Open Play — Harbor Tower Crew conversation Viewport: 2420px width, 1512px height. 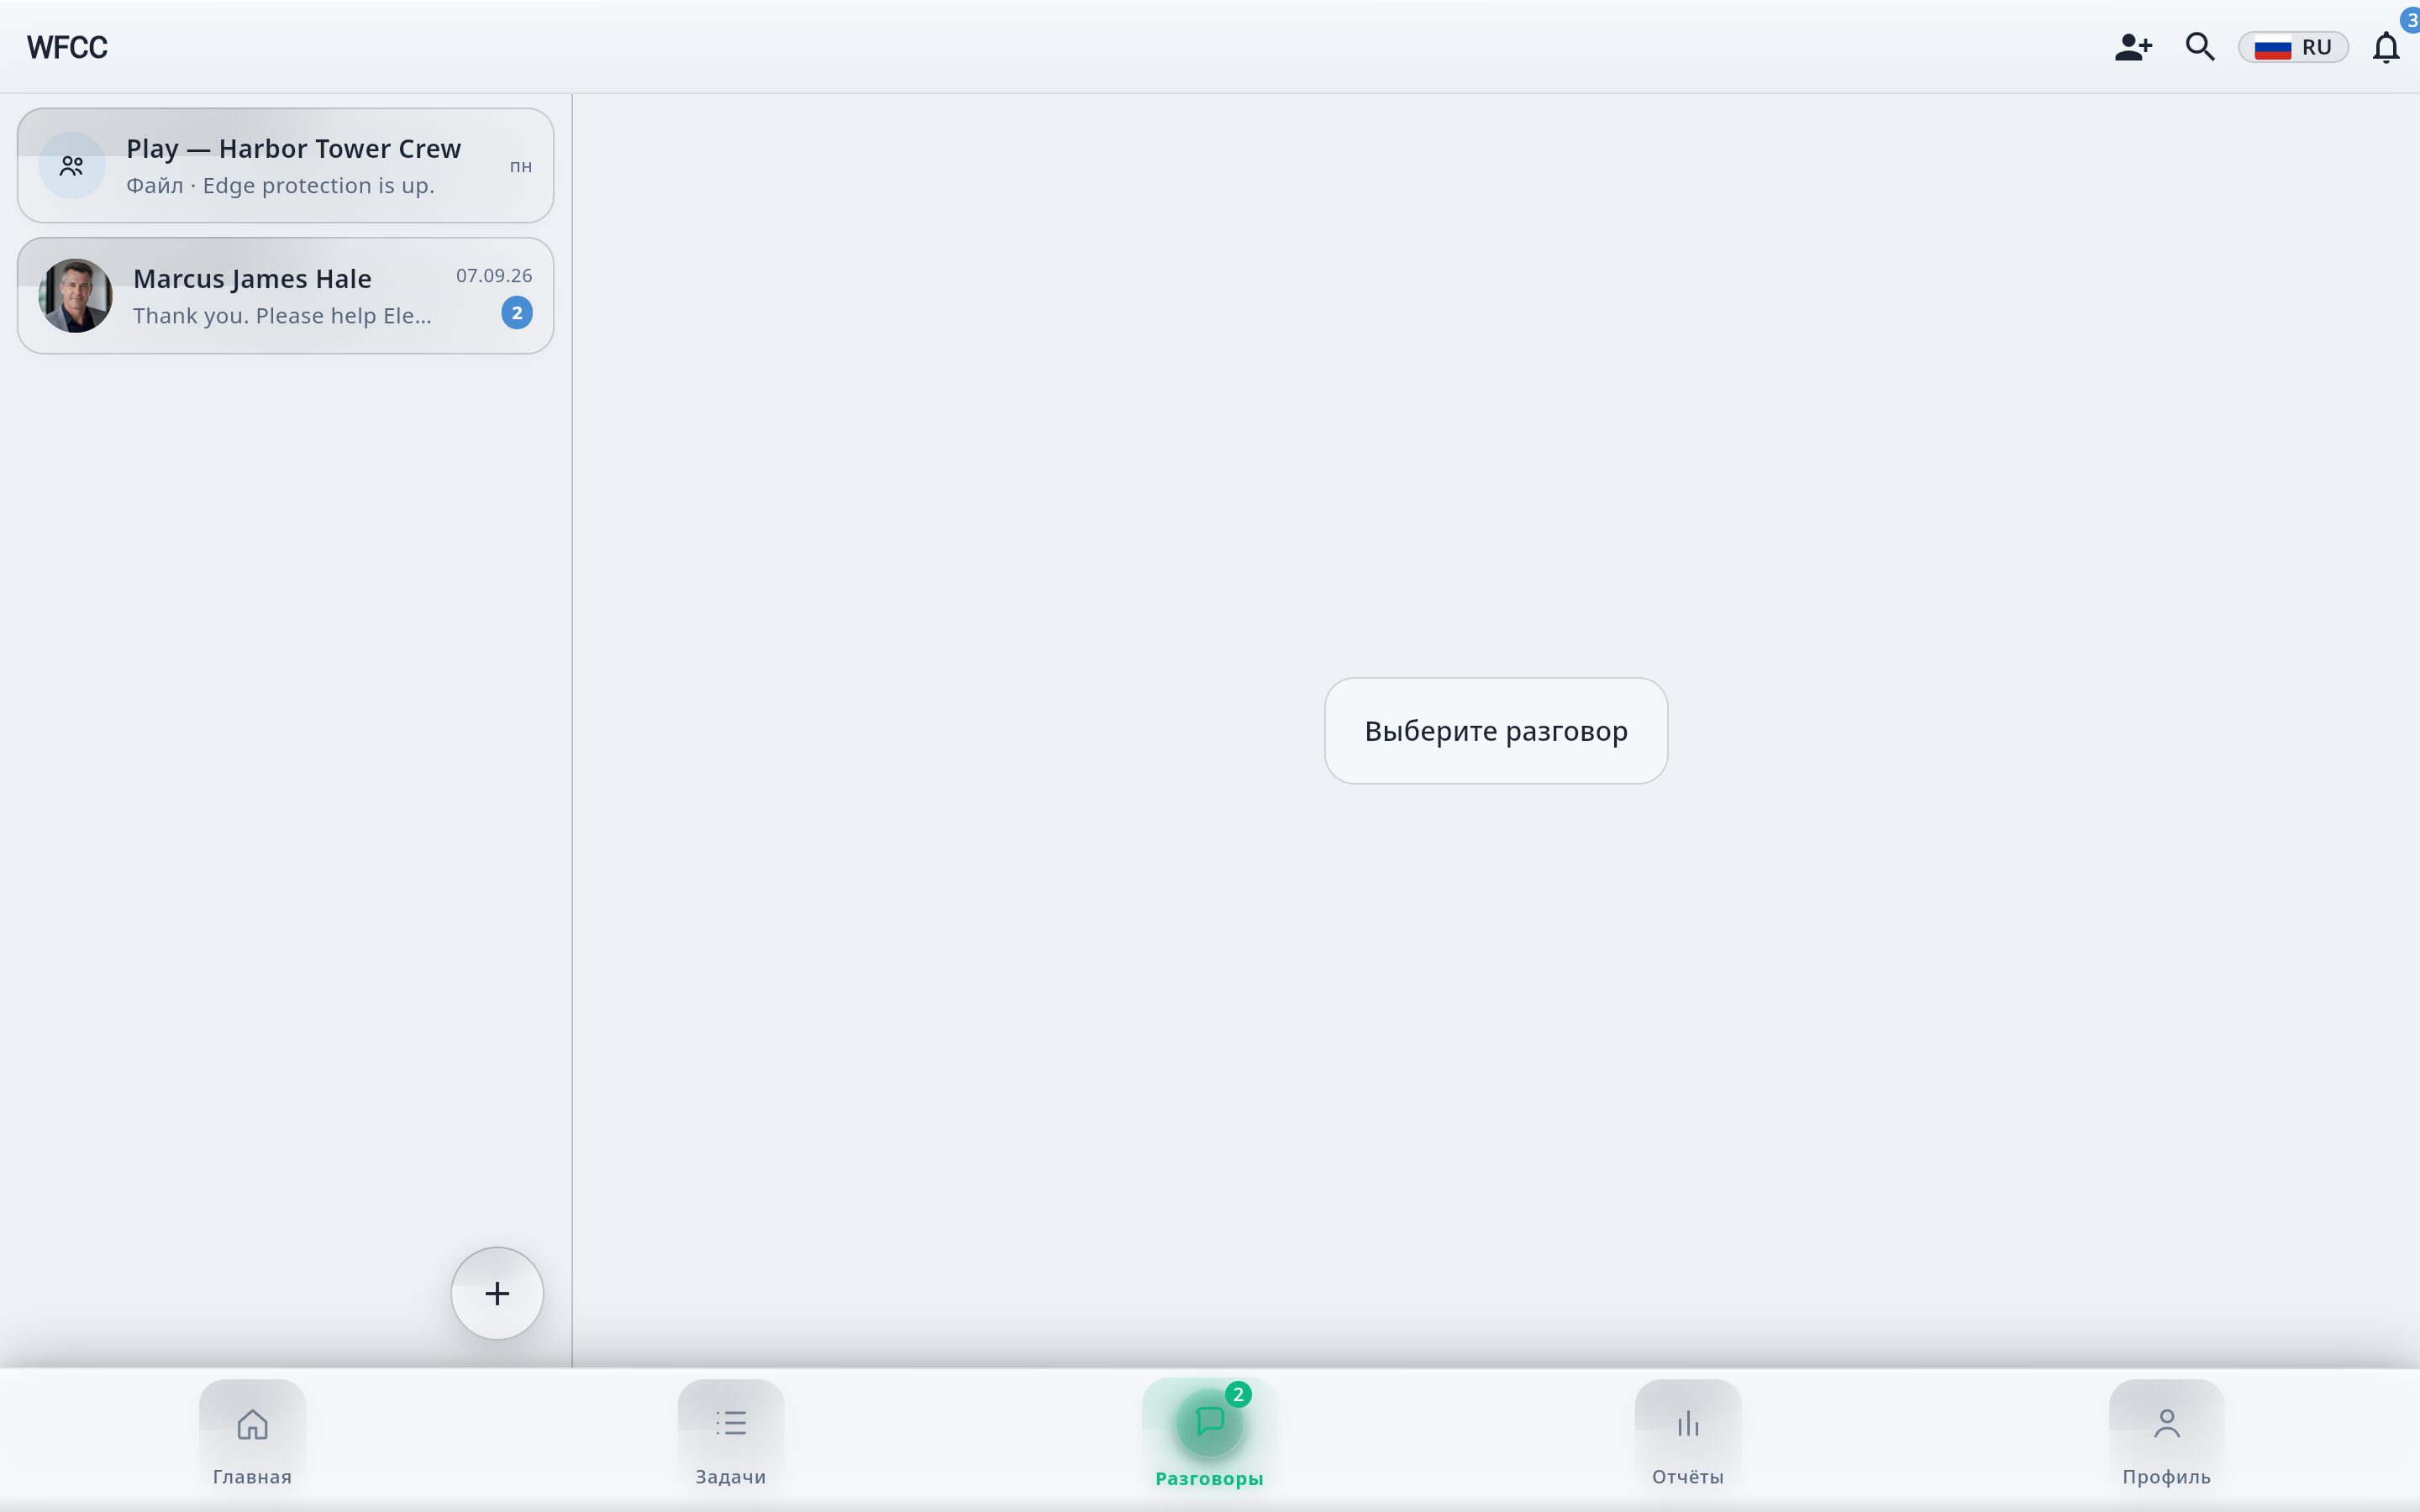(x=285, y=165)
